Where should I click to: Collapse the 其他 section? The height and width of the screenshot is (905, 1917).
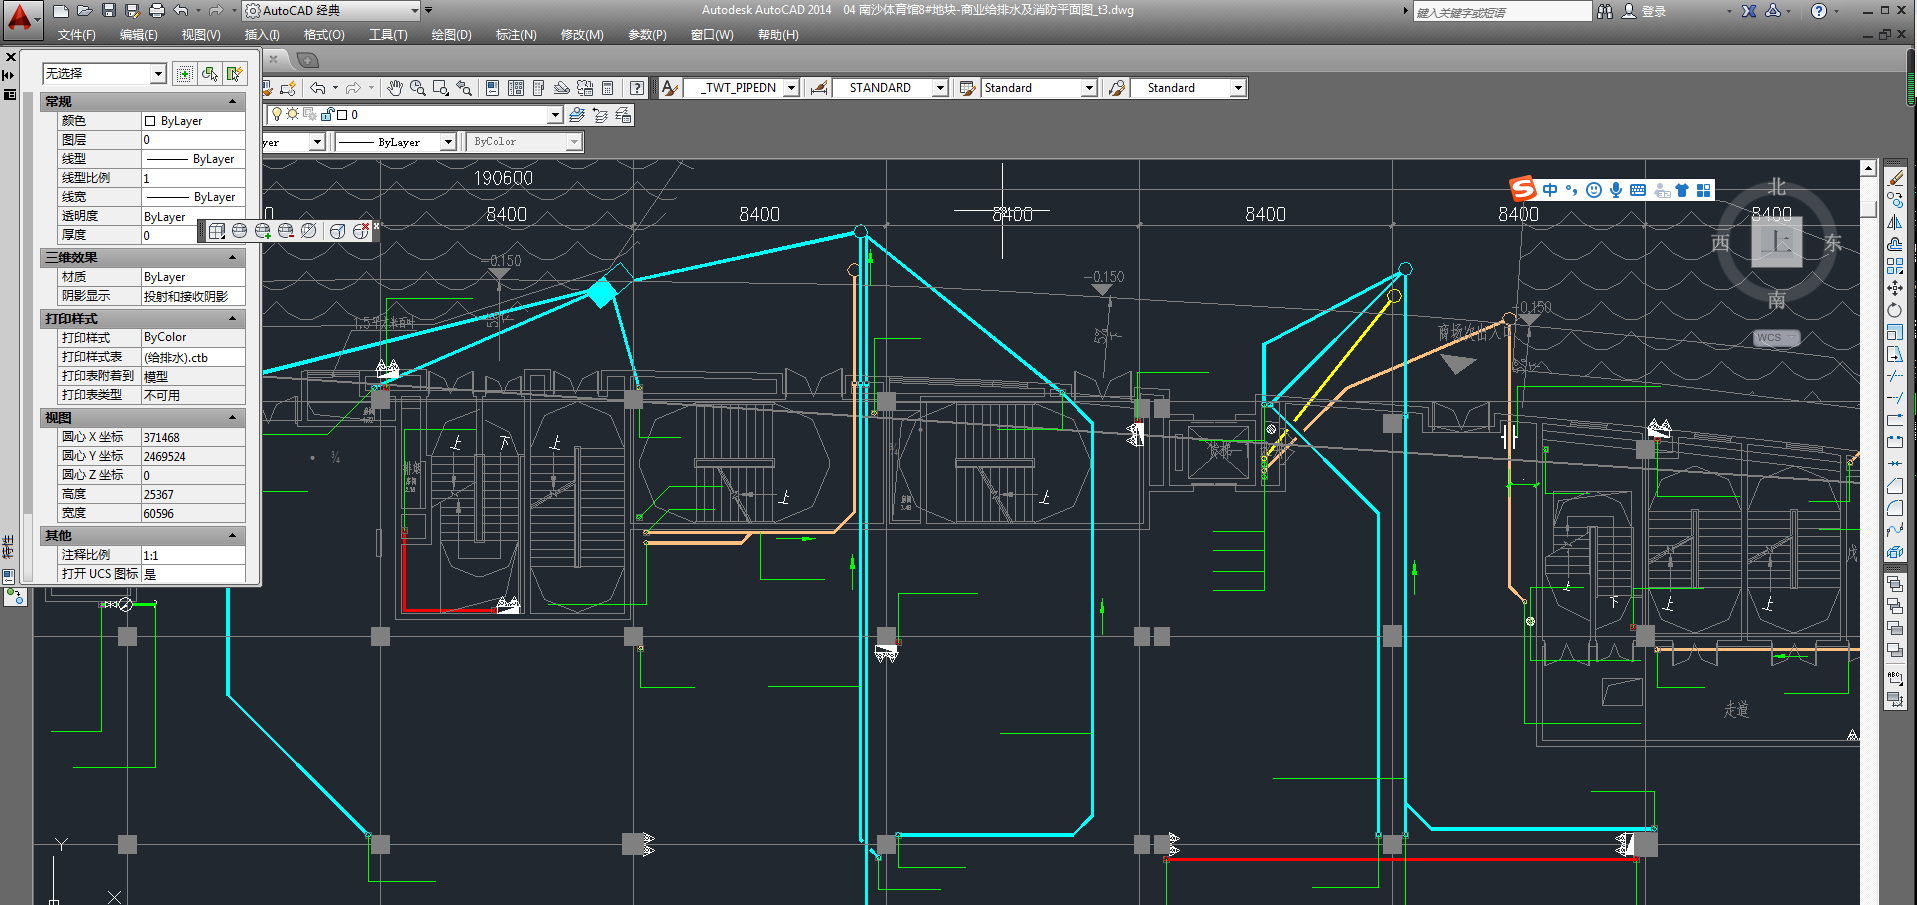pos(233,536)
